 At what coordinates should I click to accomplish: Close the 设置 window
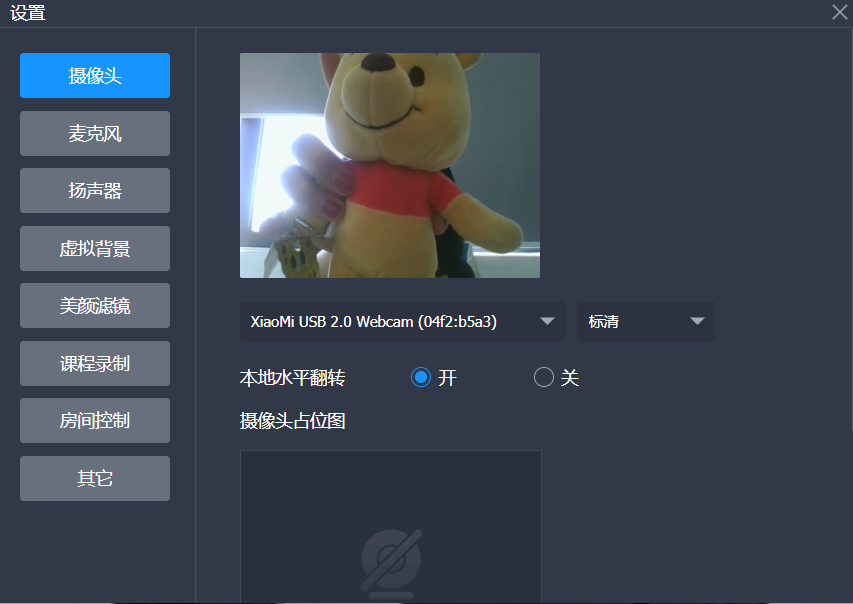pos(839,12)
